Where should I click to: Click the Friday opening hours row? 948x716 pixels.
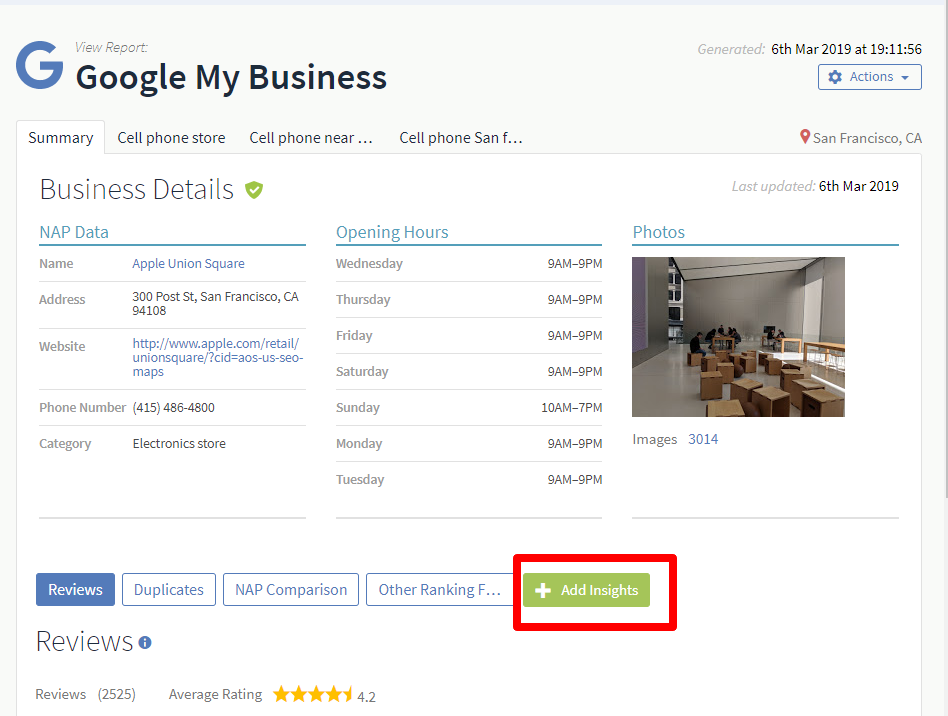[469, 336]
